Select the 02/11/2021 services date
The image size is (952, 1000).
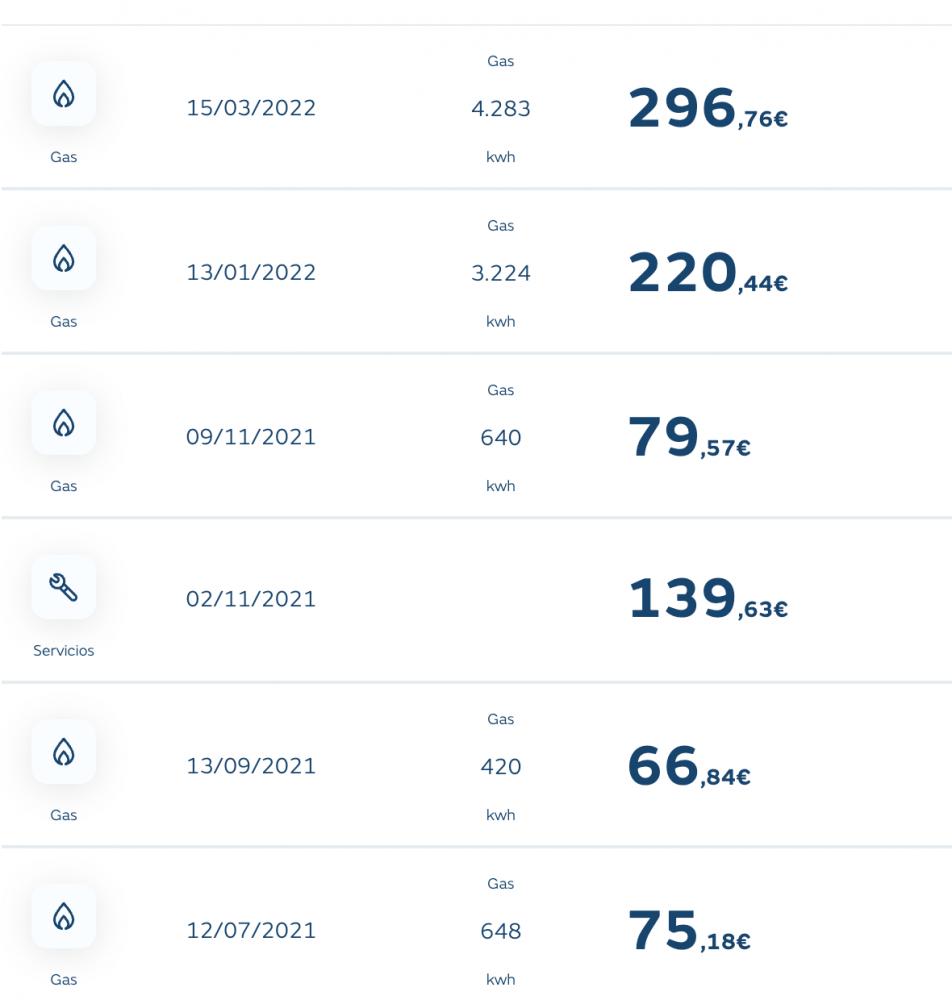[x=251, y=599]
